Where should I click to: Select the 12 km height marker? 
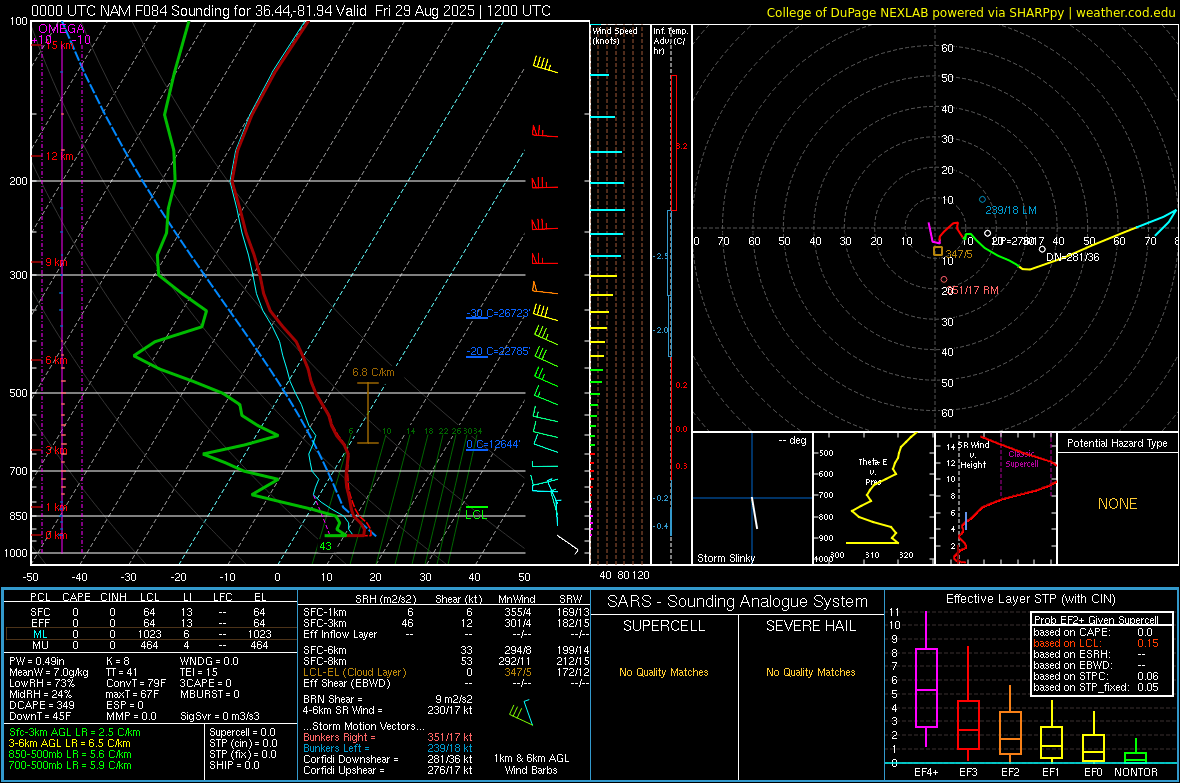(60, 156)
